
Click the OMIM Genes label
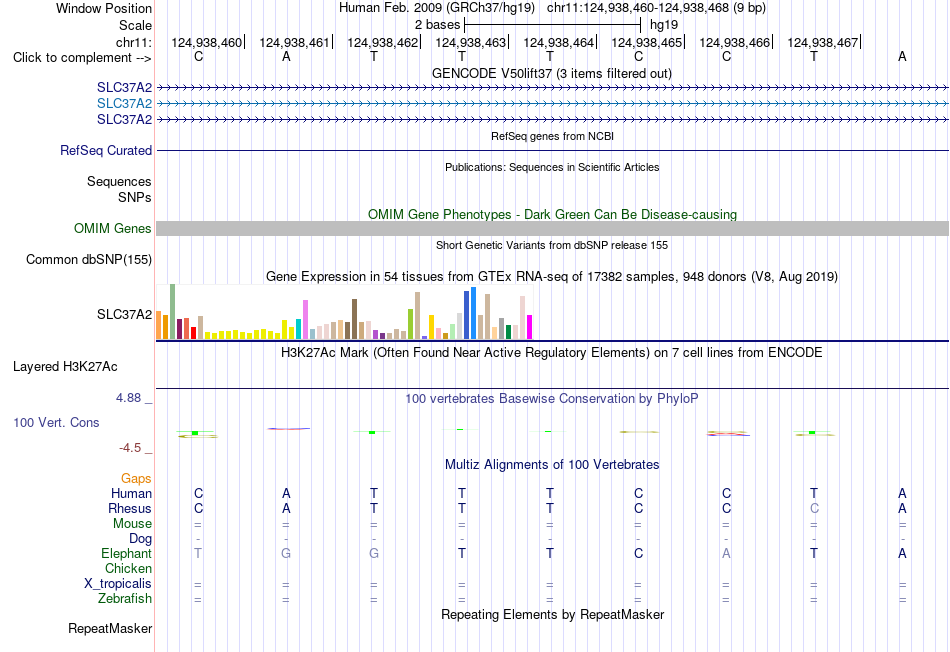113,228
